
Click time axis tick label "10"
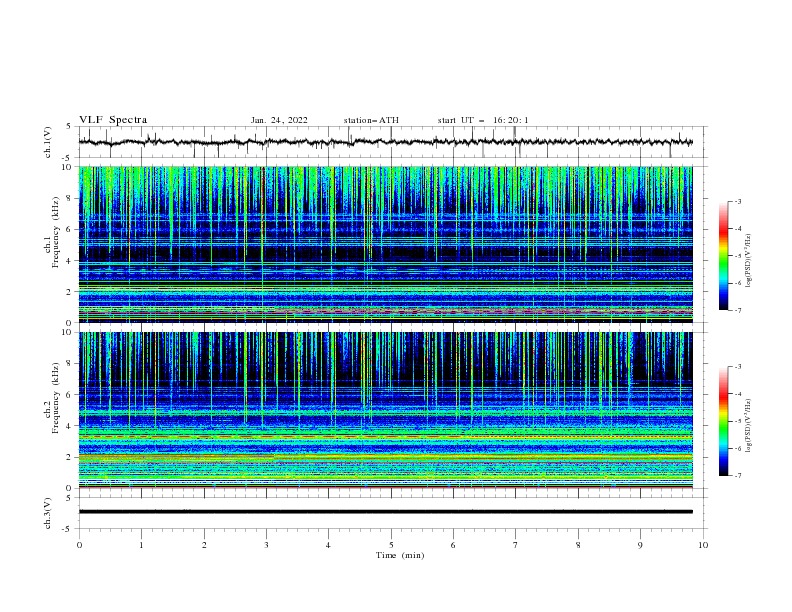point(703,545)
